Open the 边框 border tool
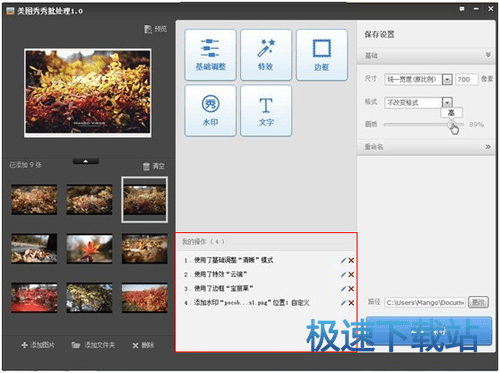 point(322,55)
